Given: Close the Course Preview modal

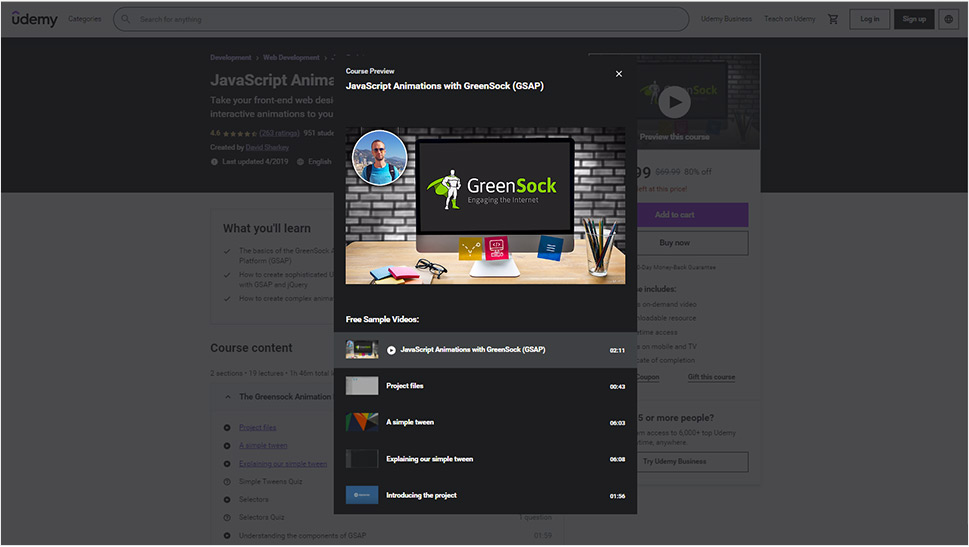Looking at the screenshot, I should (x=619, y=74).
